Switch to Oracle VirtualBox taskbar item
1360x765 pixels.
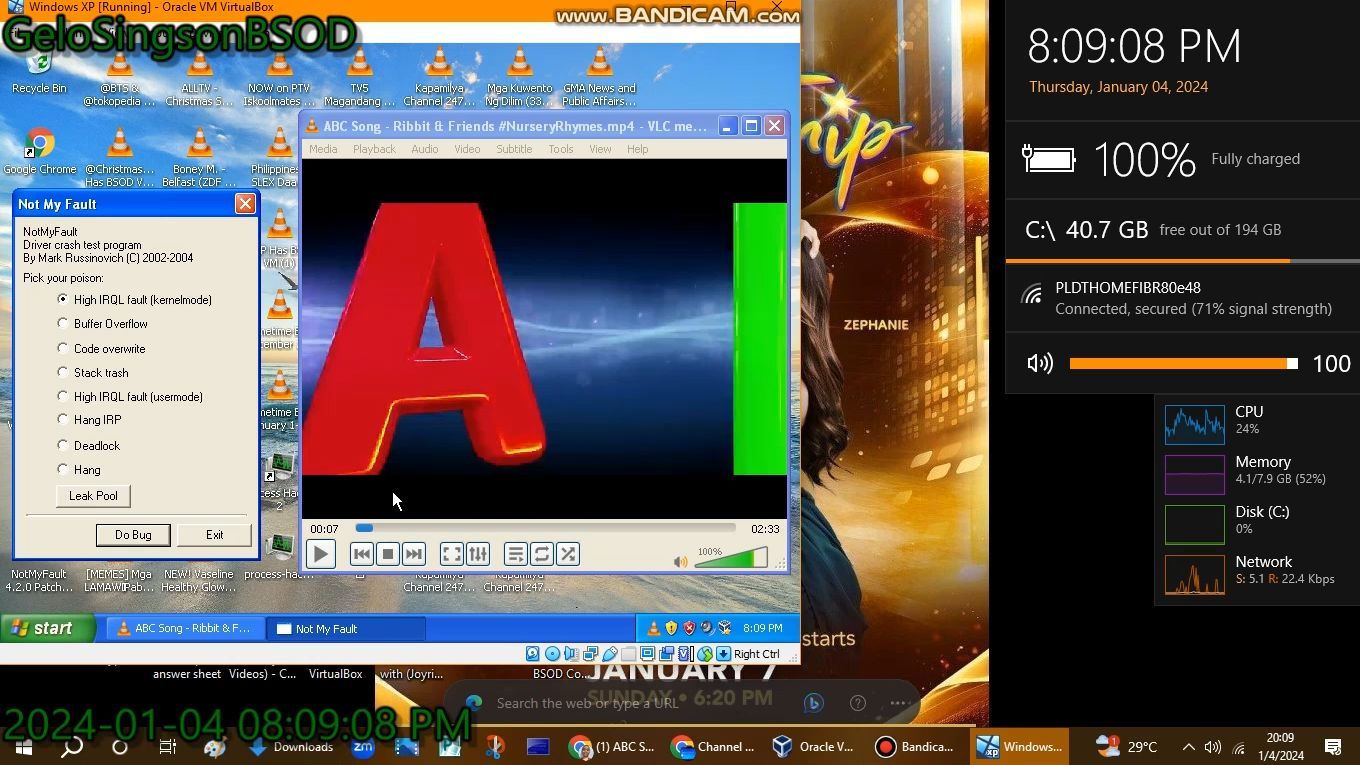point(813,747)
